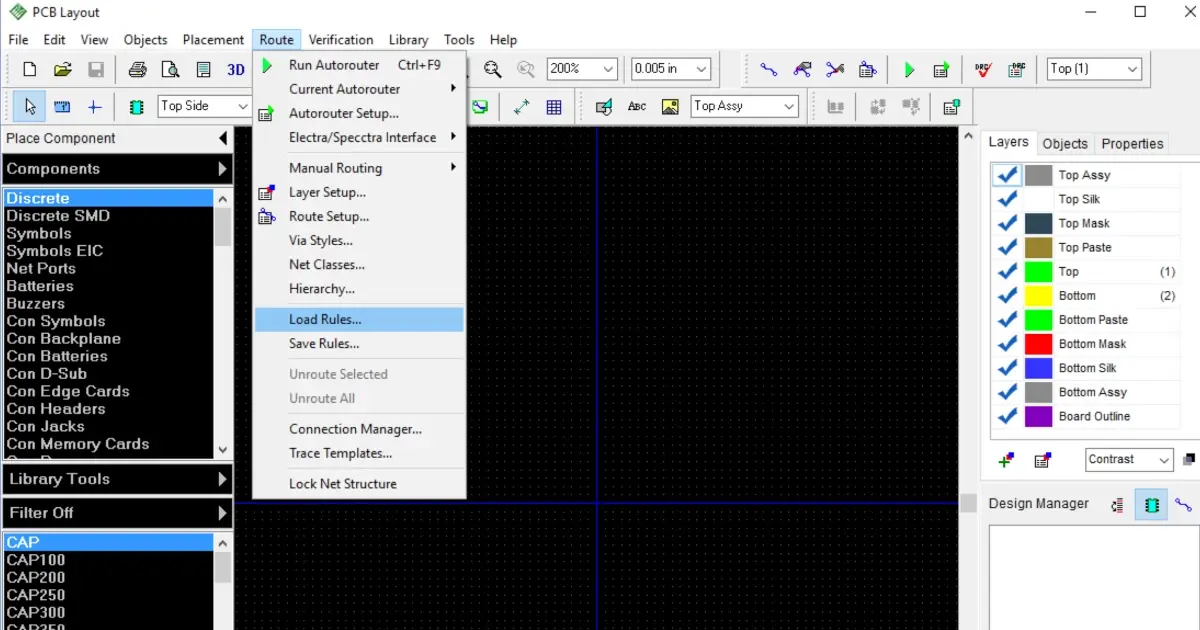Switch to the Objects tab

point(1065,144)
